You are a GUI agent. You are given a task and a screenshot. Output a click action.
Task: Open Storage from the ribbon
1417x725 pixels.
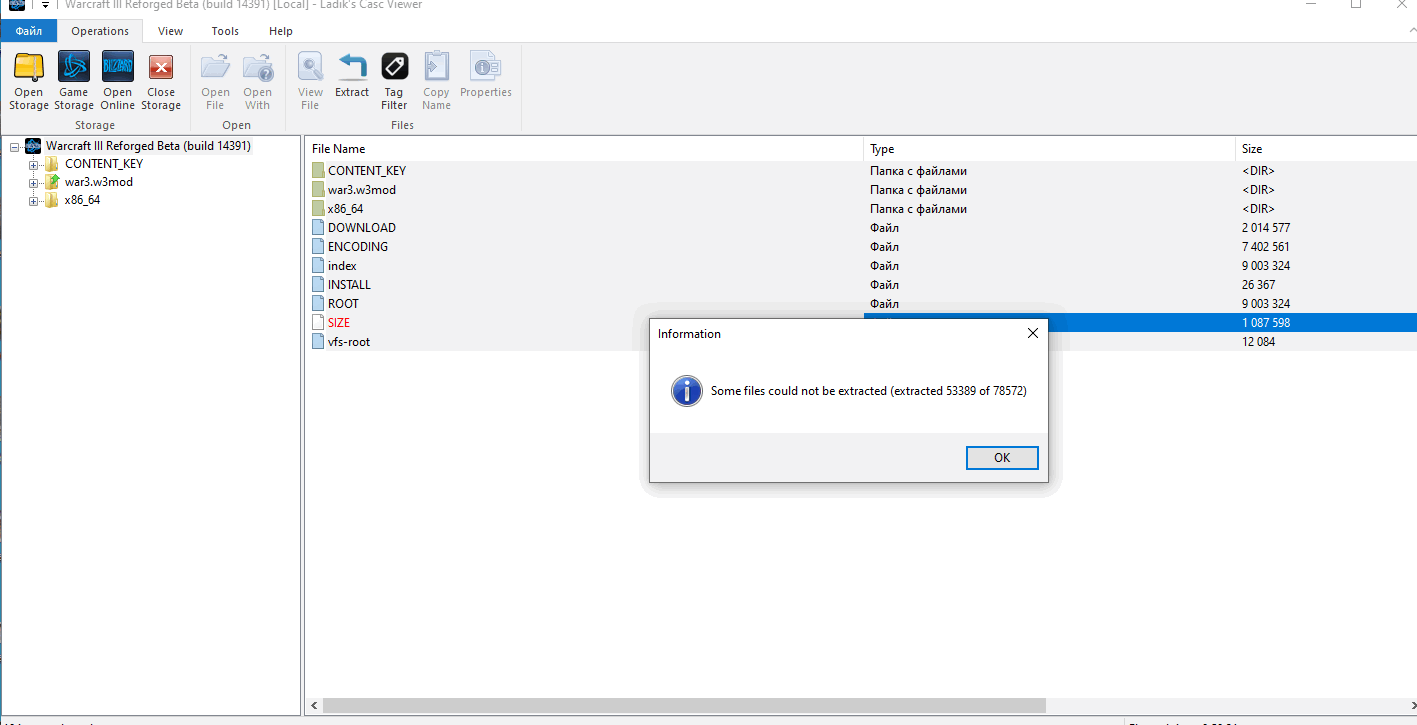coord(29,81)
